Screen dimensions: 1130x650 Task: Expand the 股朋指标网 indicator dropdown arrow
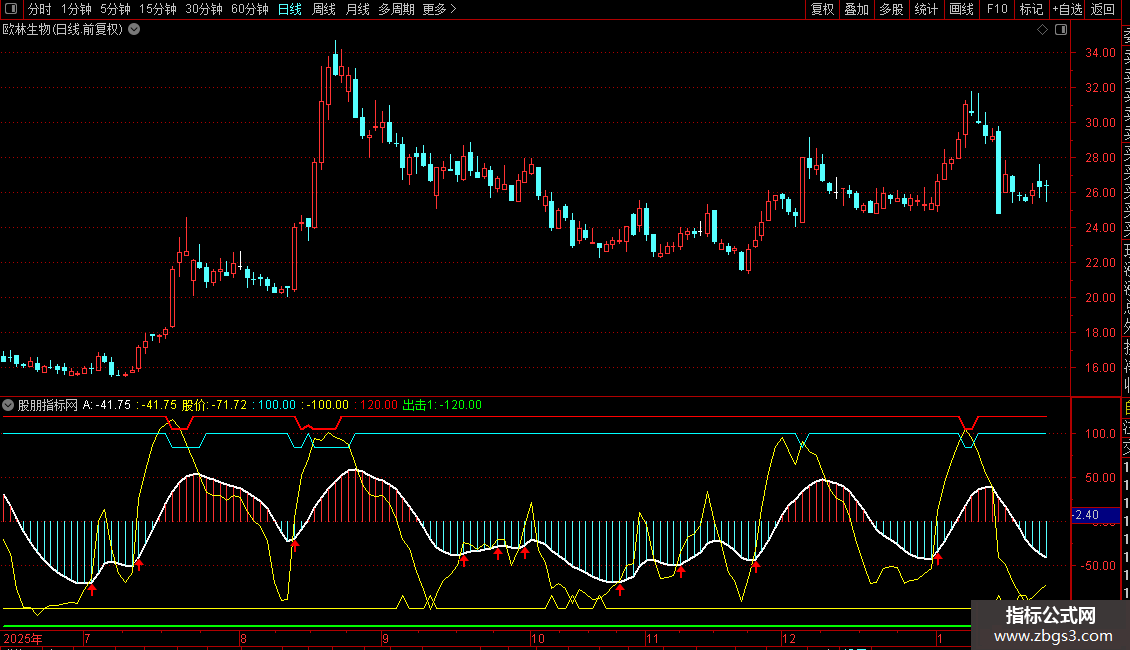9,405
